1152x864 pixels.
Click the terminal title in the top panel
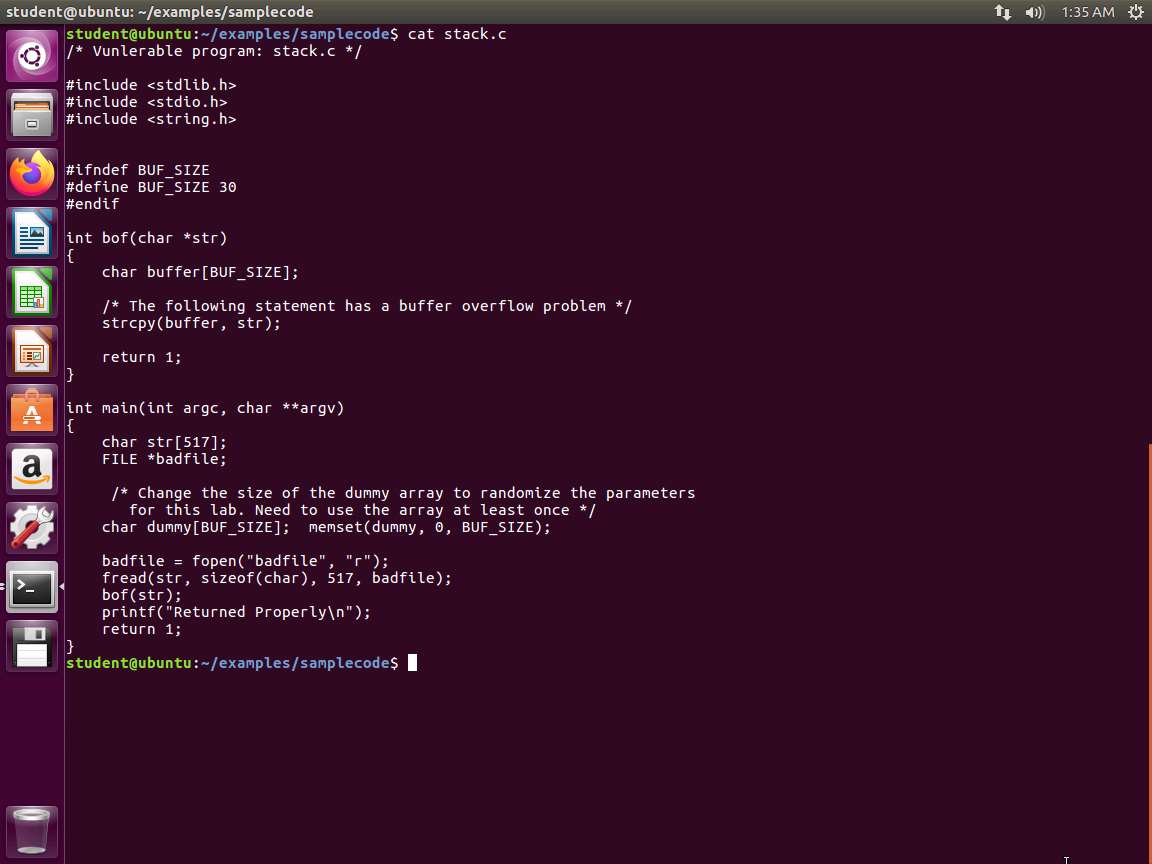160,12
